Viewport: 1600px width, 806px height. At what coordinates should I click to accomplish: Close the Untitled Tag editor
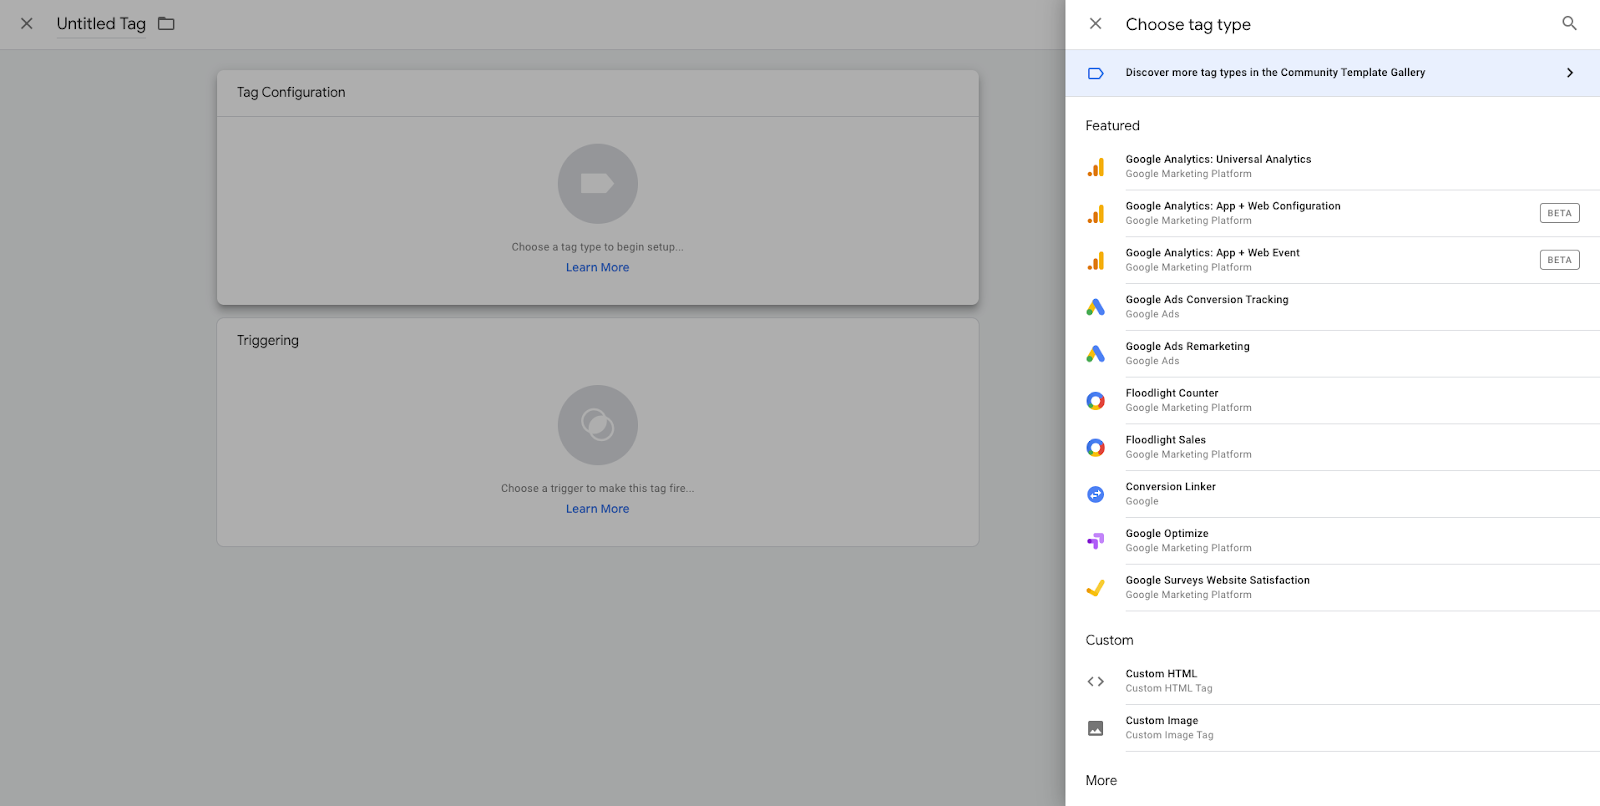coord(27,24)
